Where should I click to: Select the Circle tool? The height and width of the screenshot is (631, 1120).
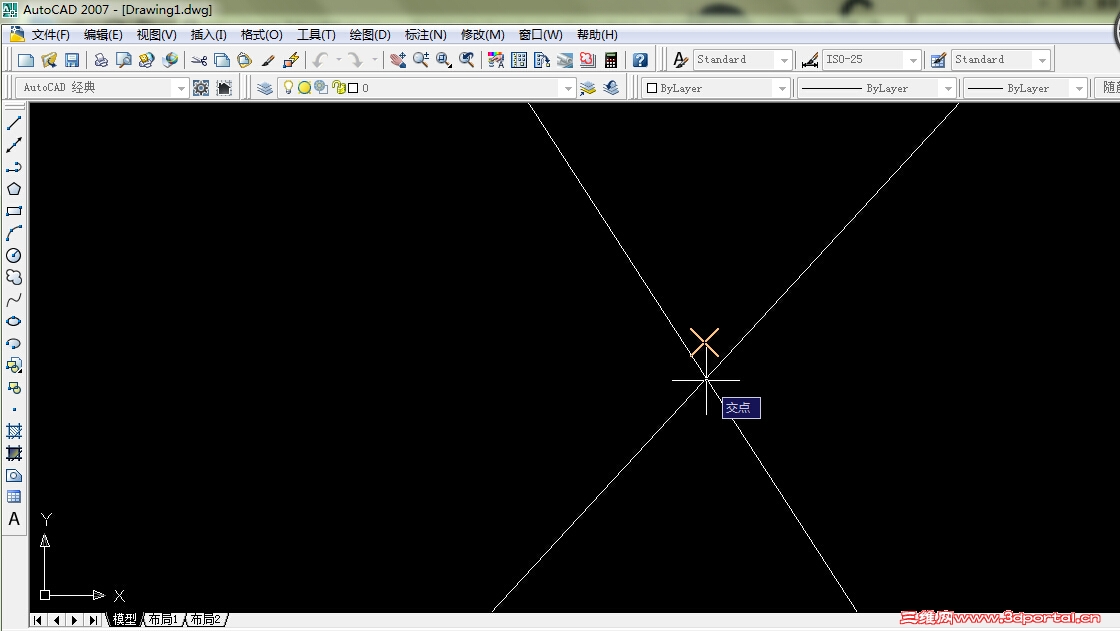(14, 255)
